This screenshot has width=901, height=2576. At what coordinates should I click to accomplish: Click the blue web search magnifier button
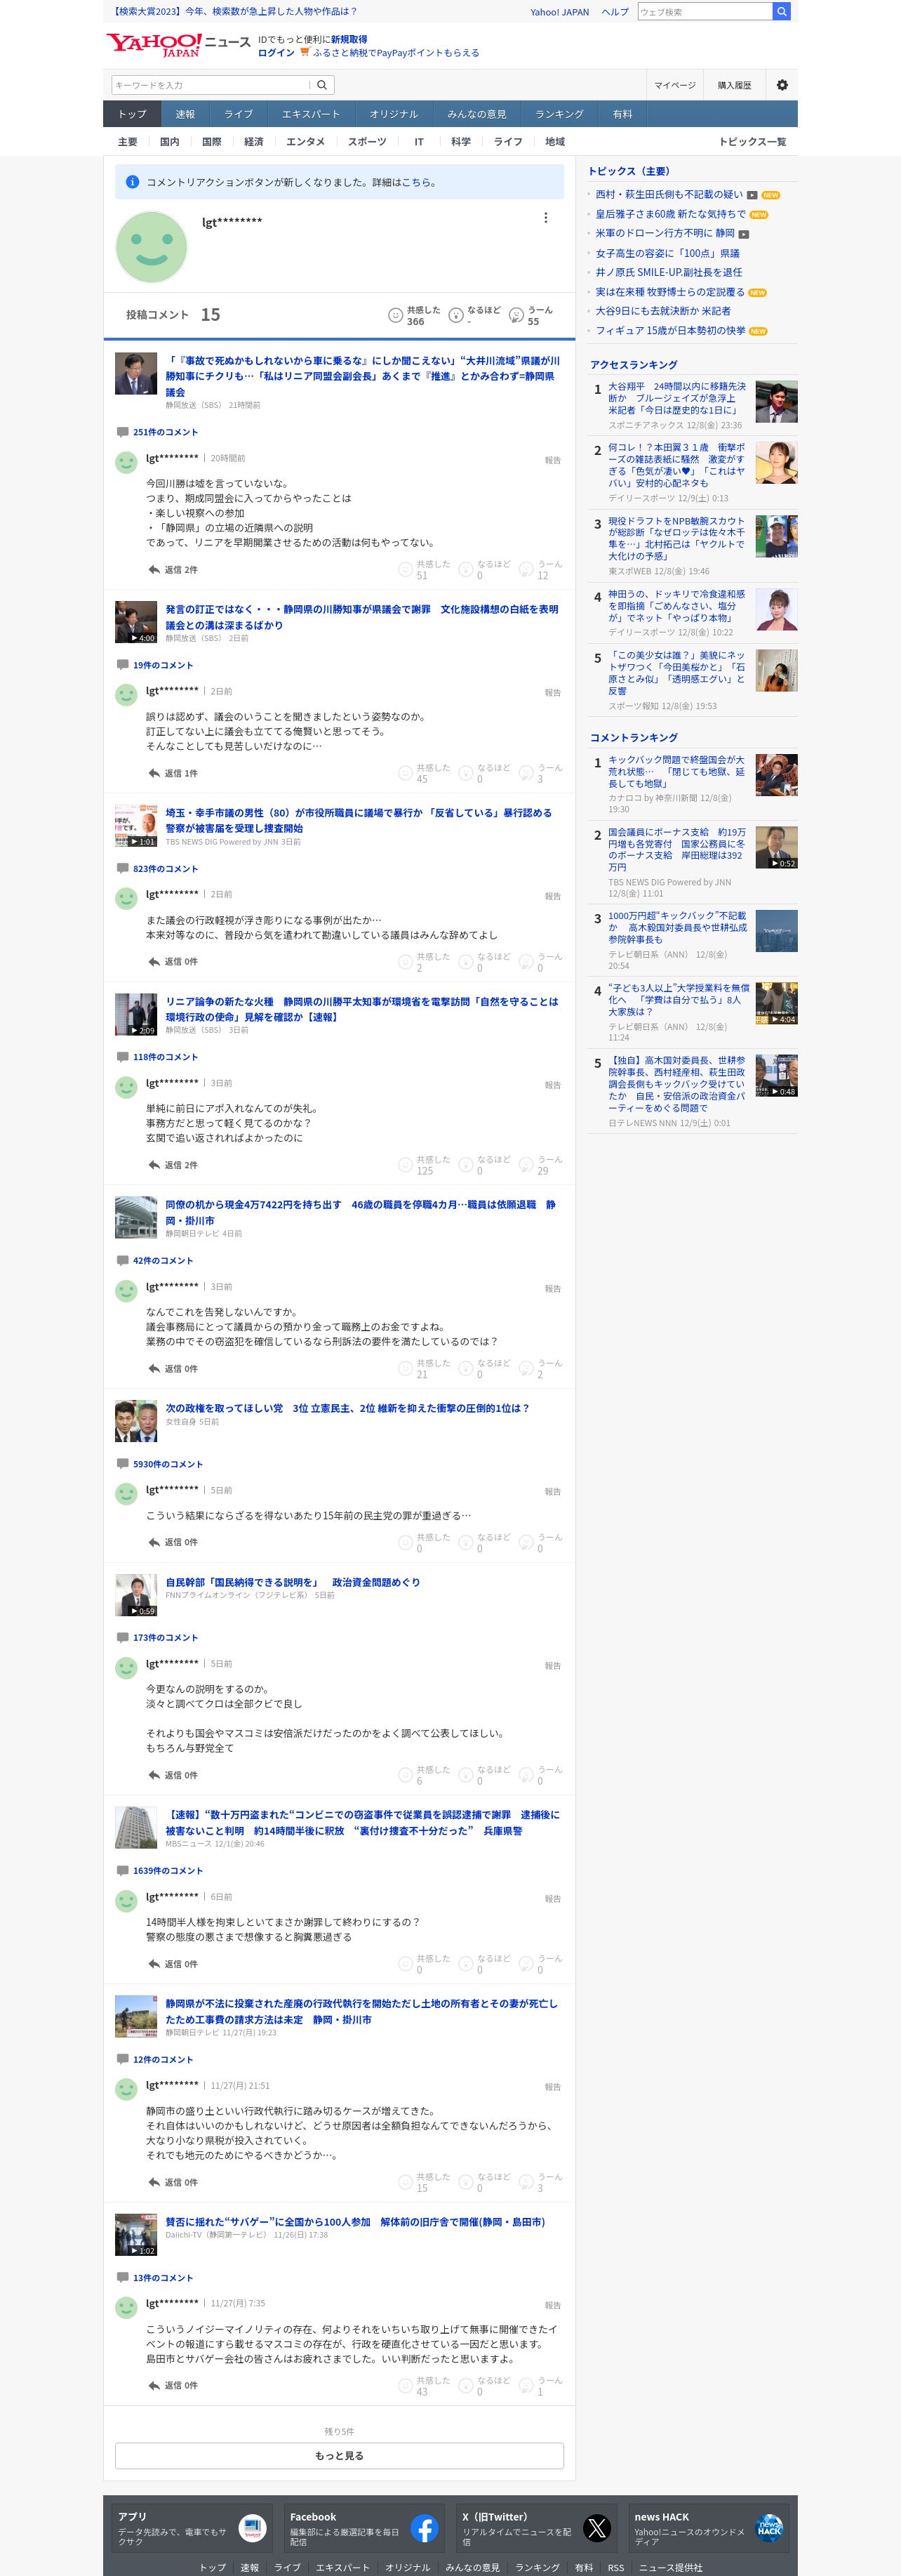781,12
